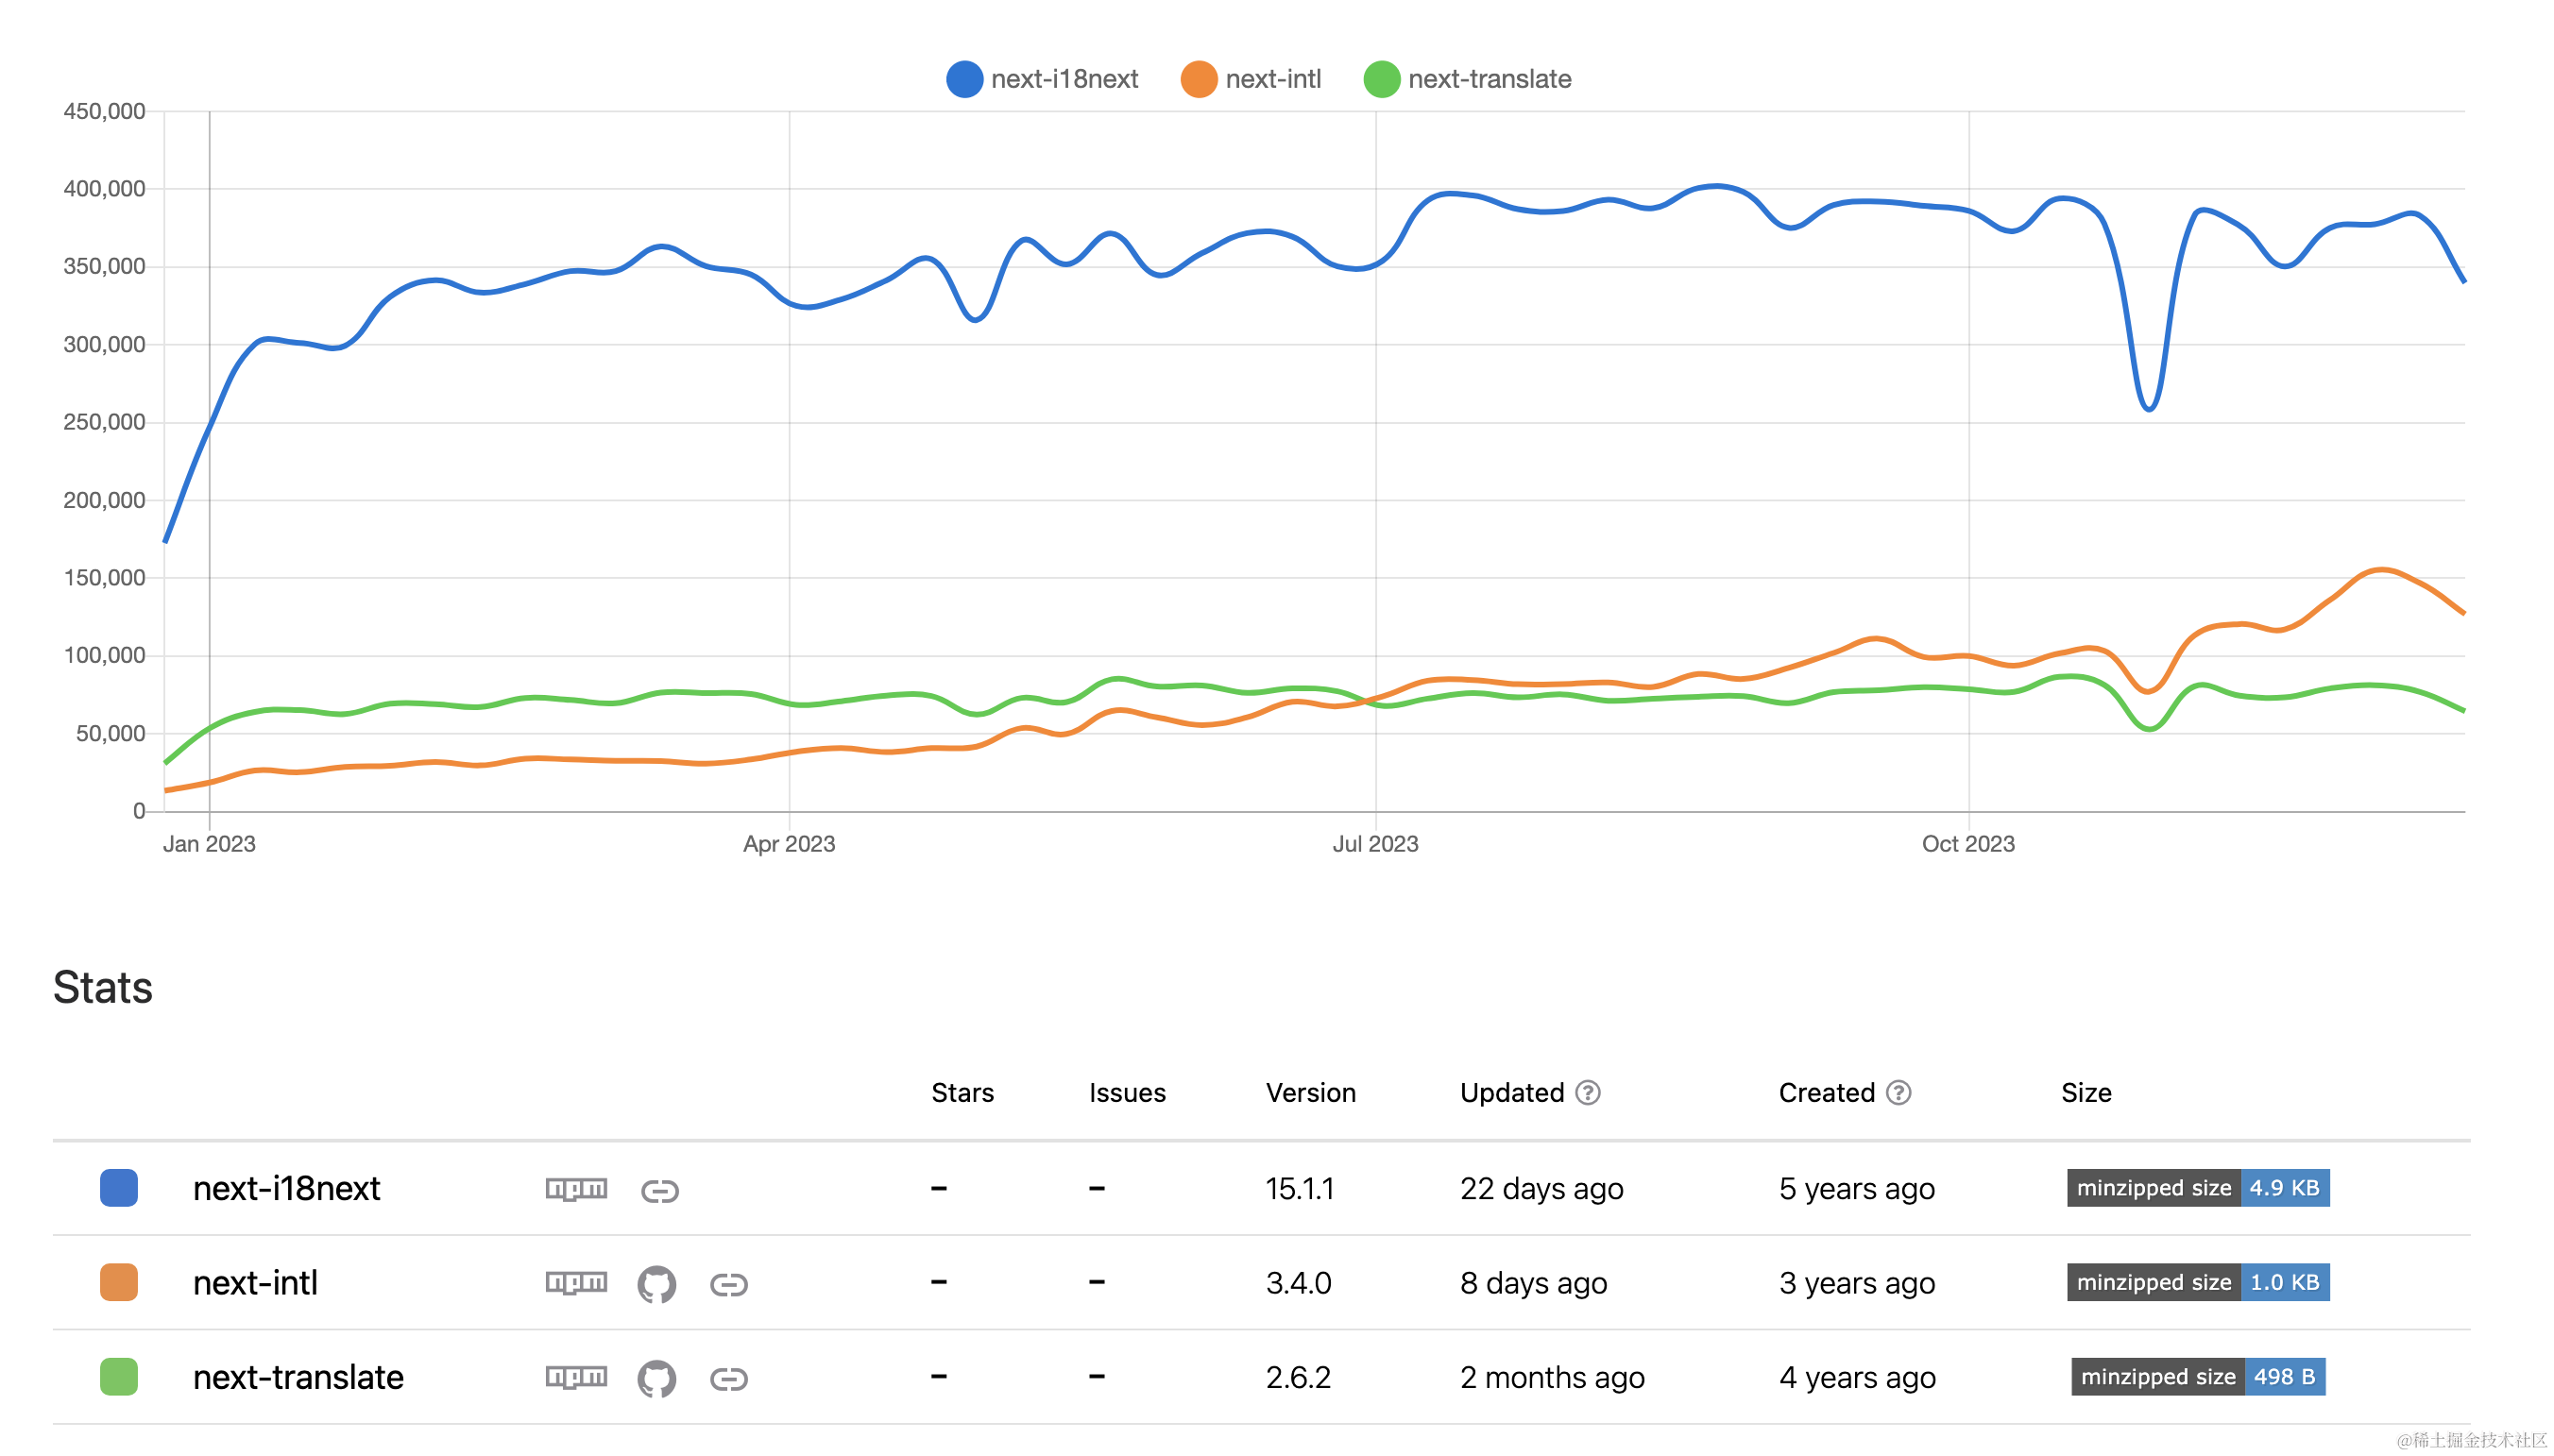Click help icon next to Created
2554x1456 pixels.
1898,1092
